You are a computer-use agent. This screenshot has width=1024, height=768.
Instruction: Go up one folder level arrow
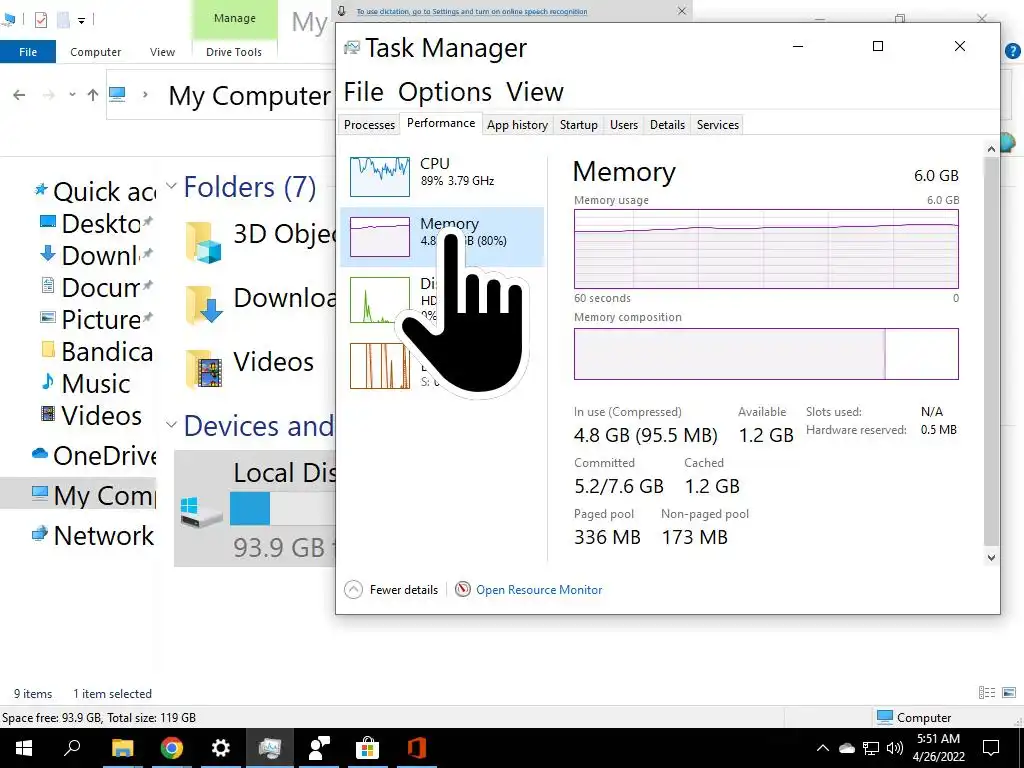point(93,95)
